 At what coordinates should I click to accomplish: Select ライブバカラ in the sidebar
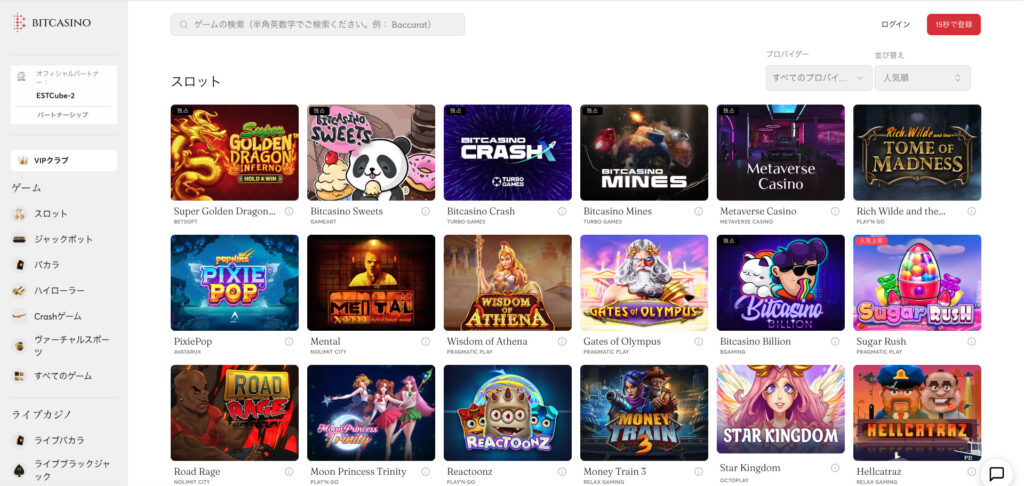pos(59,440)
